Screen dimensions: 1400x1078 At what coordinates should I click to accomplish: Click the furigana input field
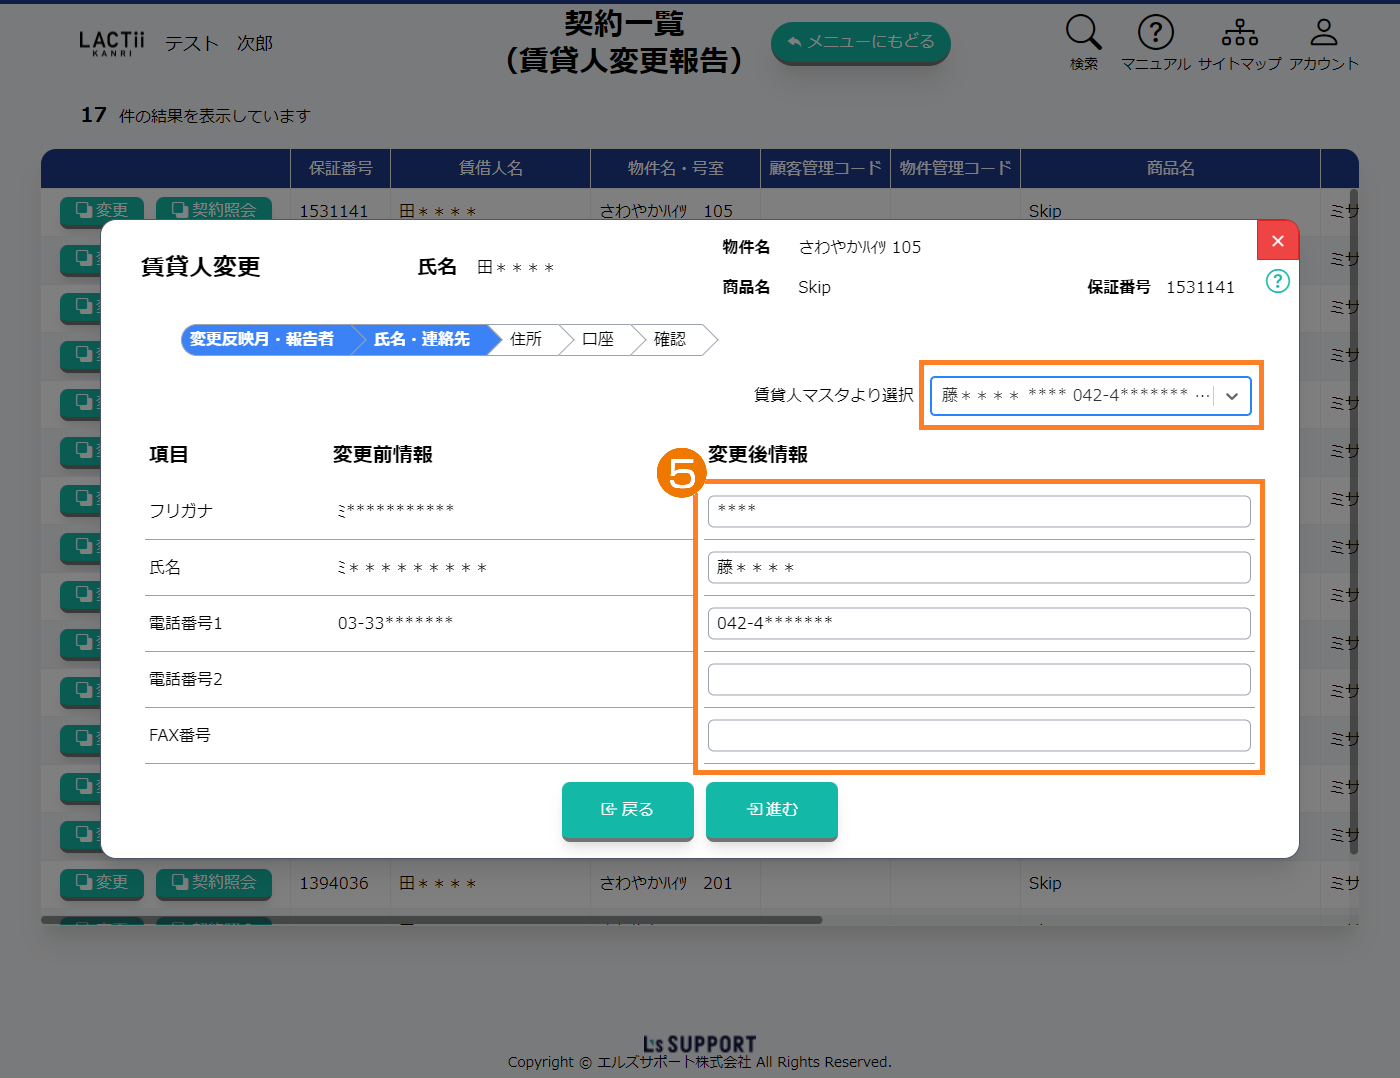pyautogui.click(x=978, y=511)
